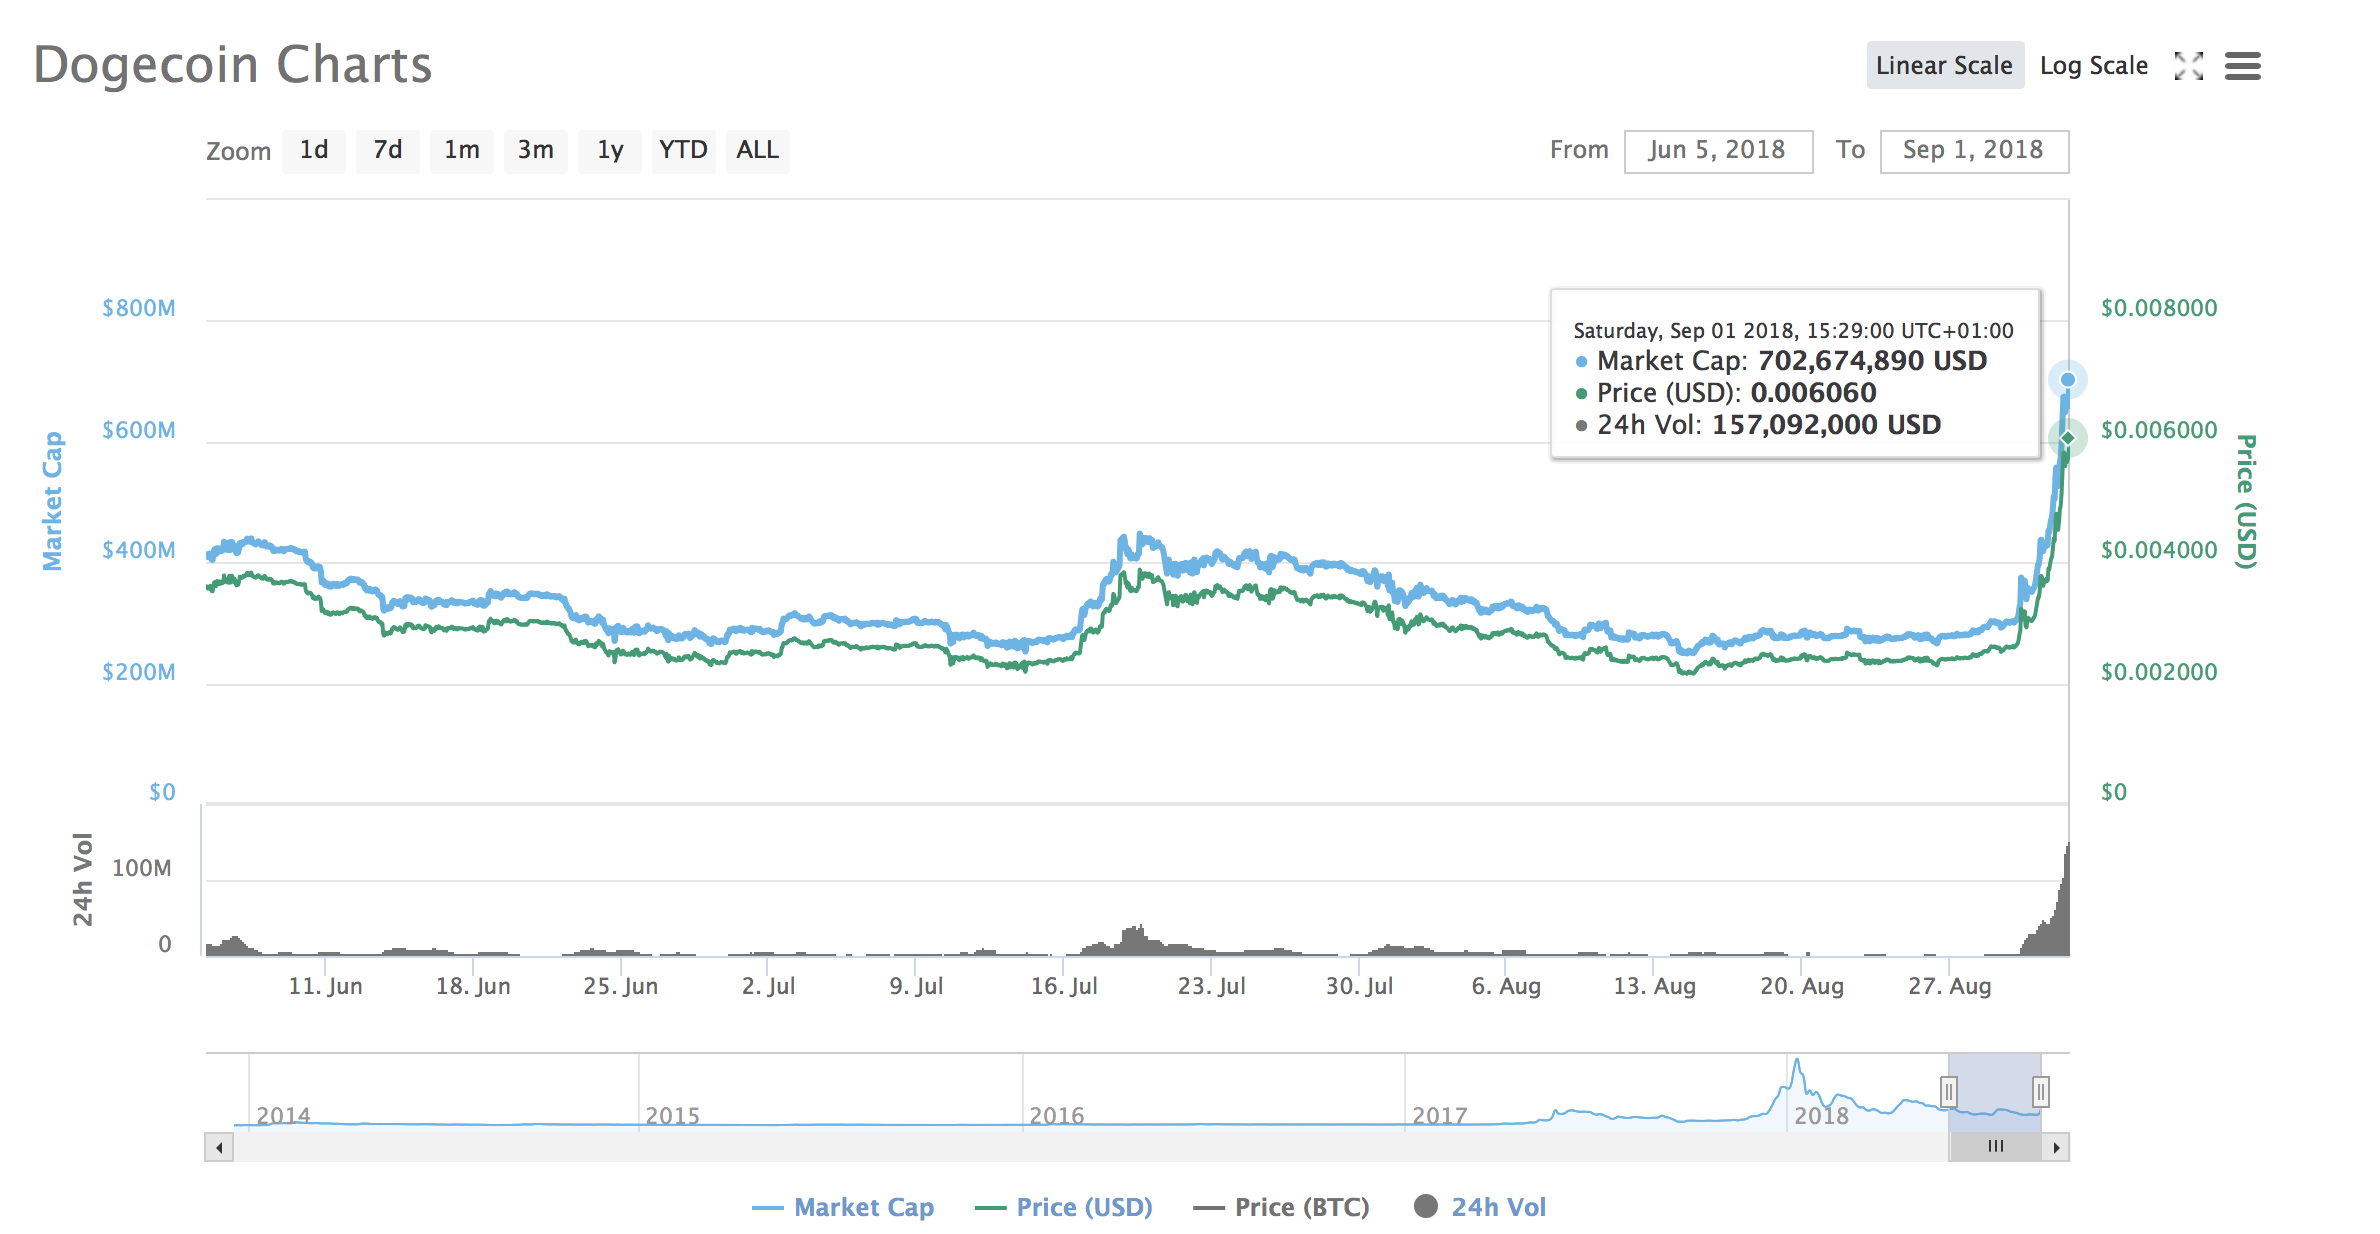Set zoom to 7d
The height and width of the screenshot is (1234, 2380).
(x=388, y=151)
